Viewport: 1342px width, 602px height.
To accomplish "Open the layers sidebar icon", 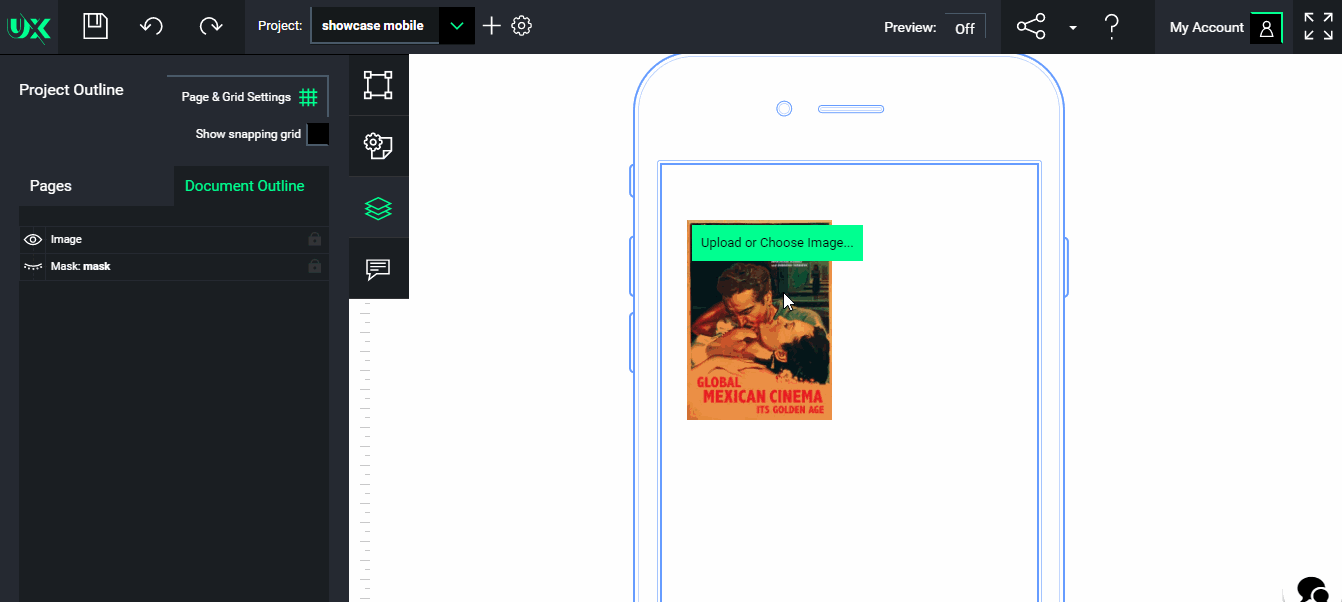I will pyautogui.click(x=378, y=208).
